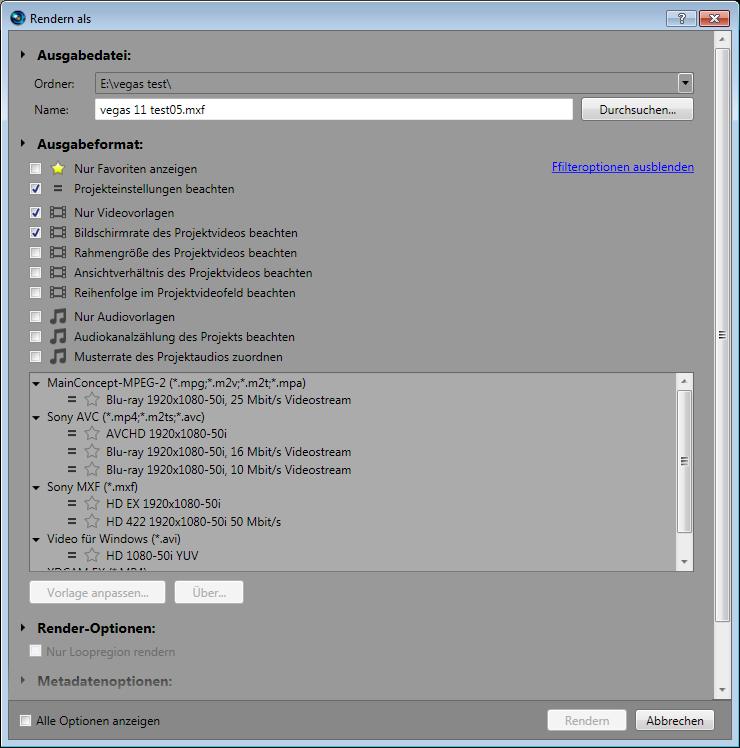Click the template list vertical scrollbar
Viewport: 740px width, 748px height.
pos(684,460)
